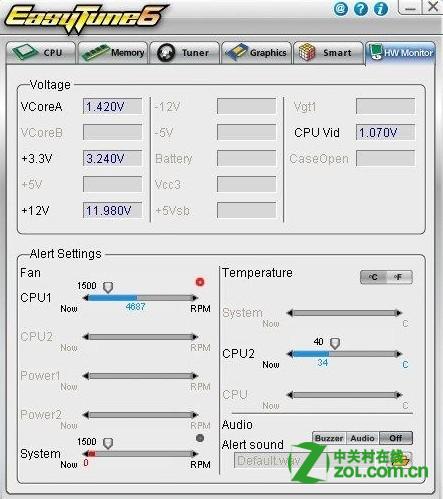Click the disabled CPU2 fan slider bar
The image size is (443, 499).
(140, 337)
